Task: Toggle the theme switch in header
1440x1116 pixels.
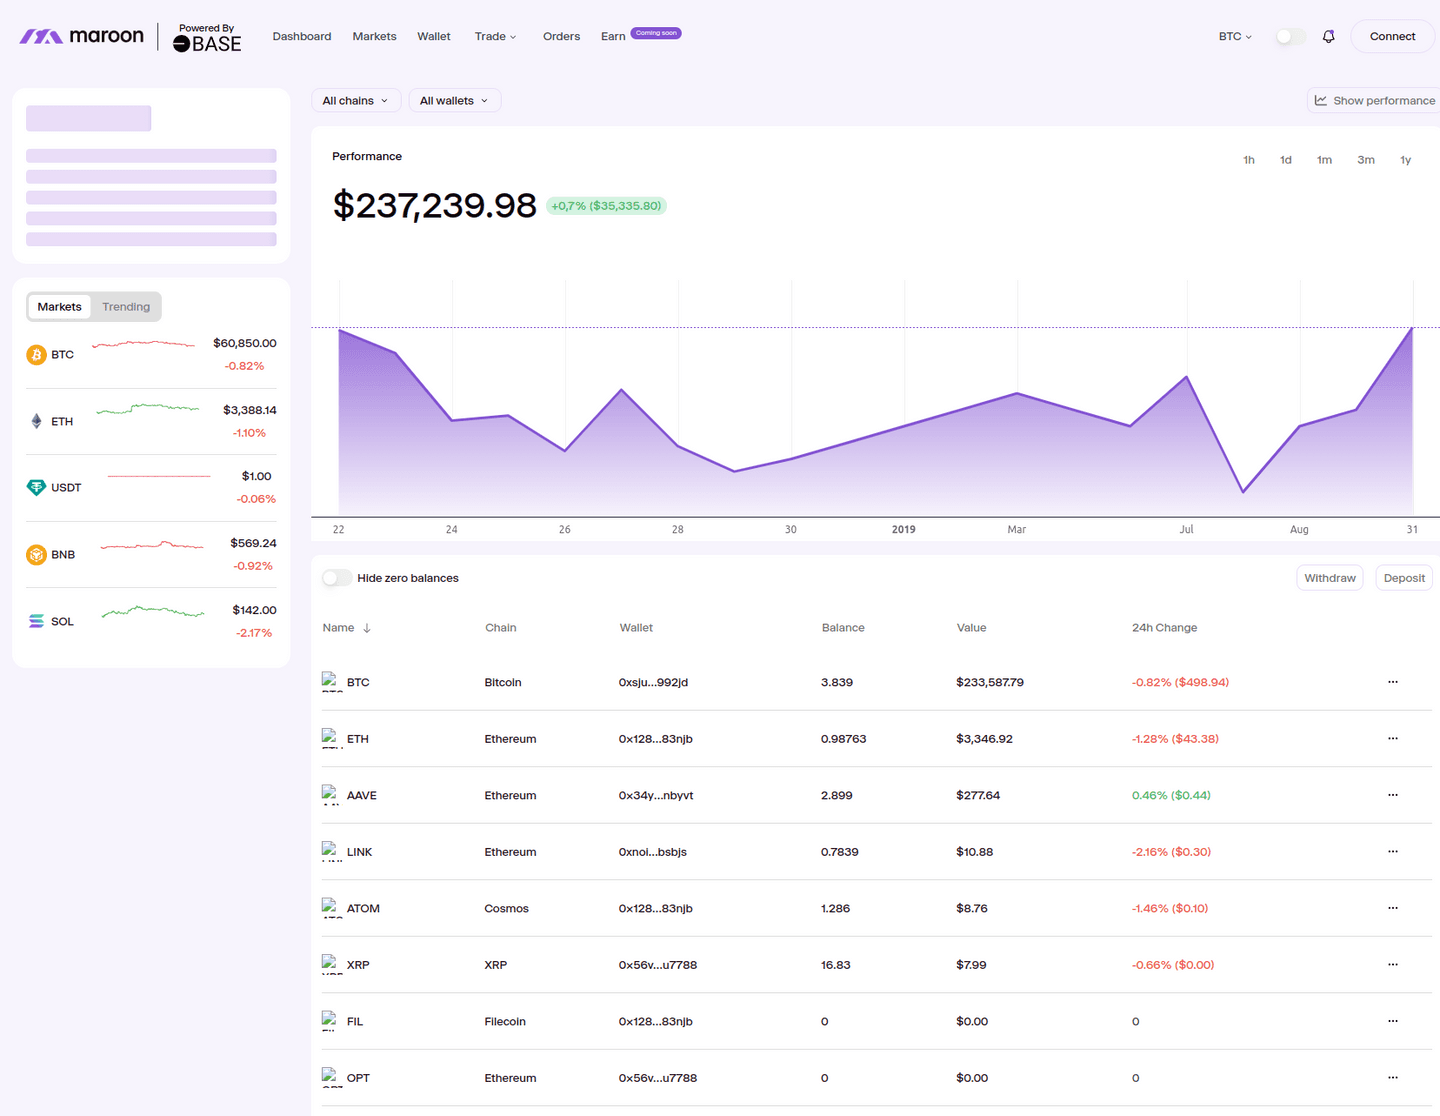Action: click(x=1290, y=36)
